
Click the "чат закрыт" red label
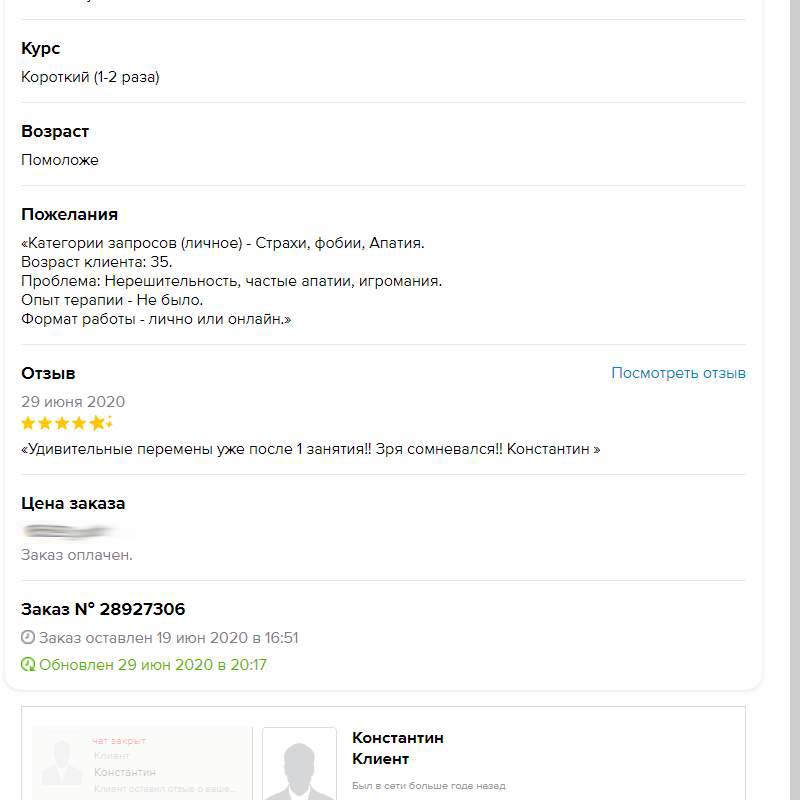(x=119, y=741)
